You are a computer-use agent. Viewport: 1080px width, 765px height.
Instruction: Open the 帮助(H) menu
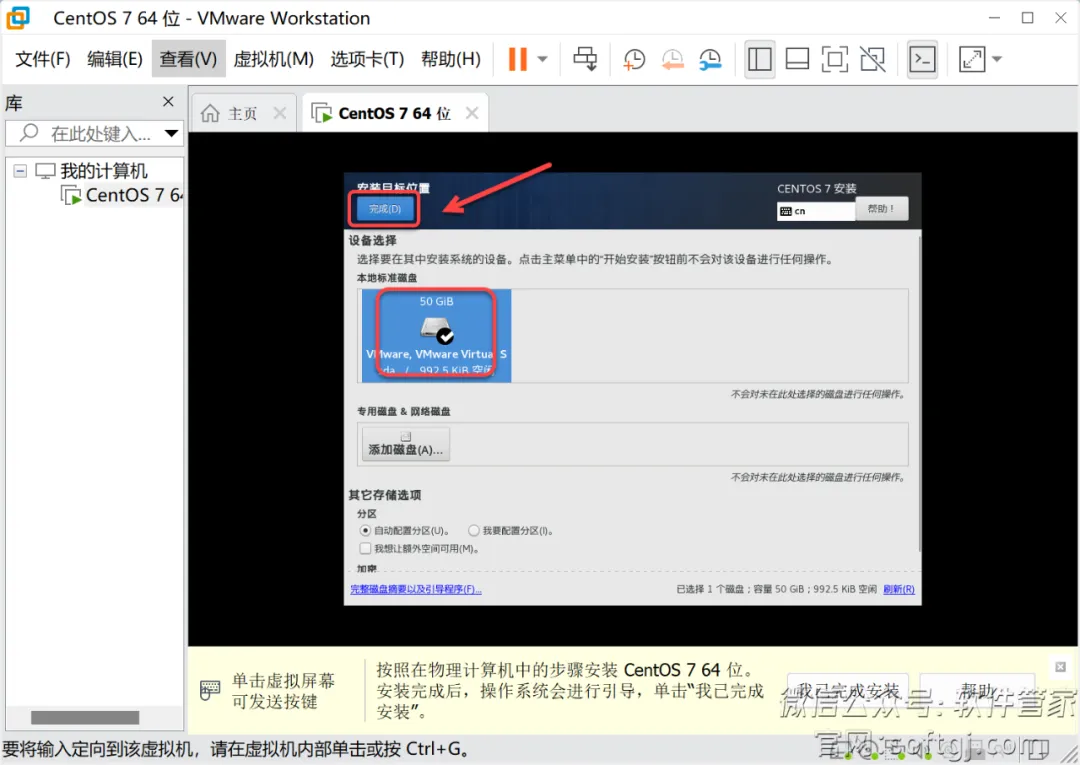pyautogui.click(x=451, y=59)
